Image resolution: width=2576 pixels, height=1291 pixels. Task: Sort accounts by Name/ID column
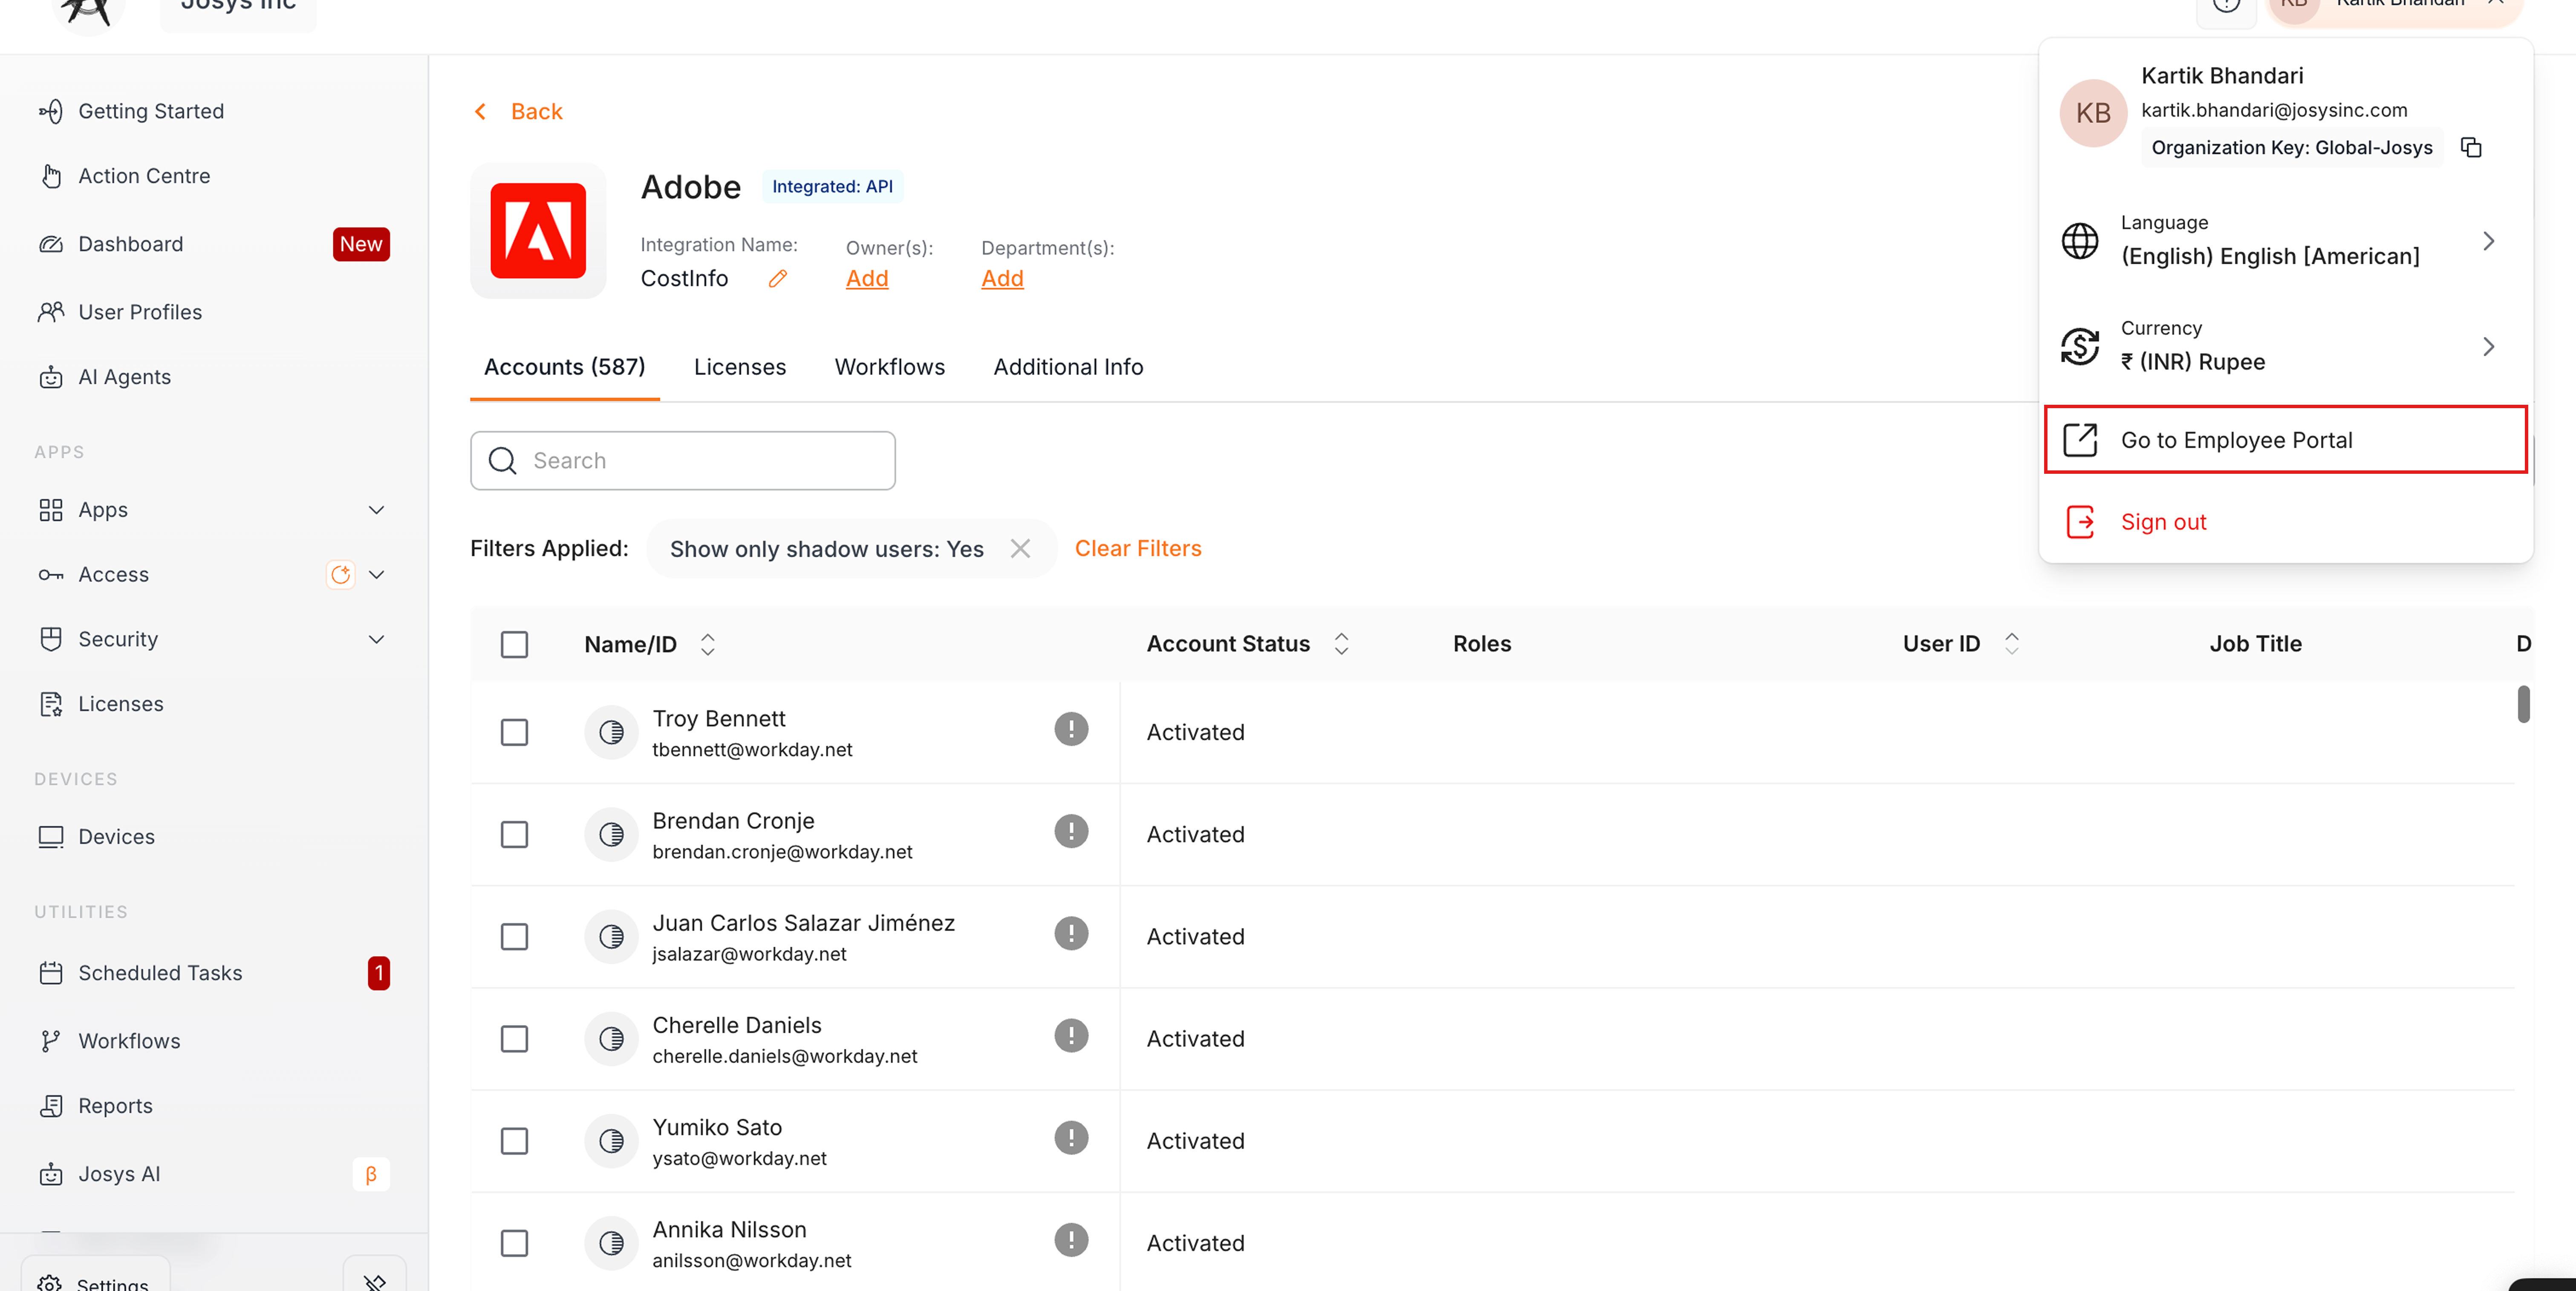[708, 645]
